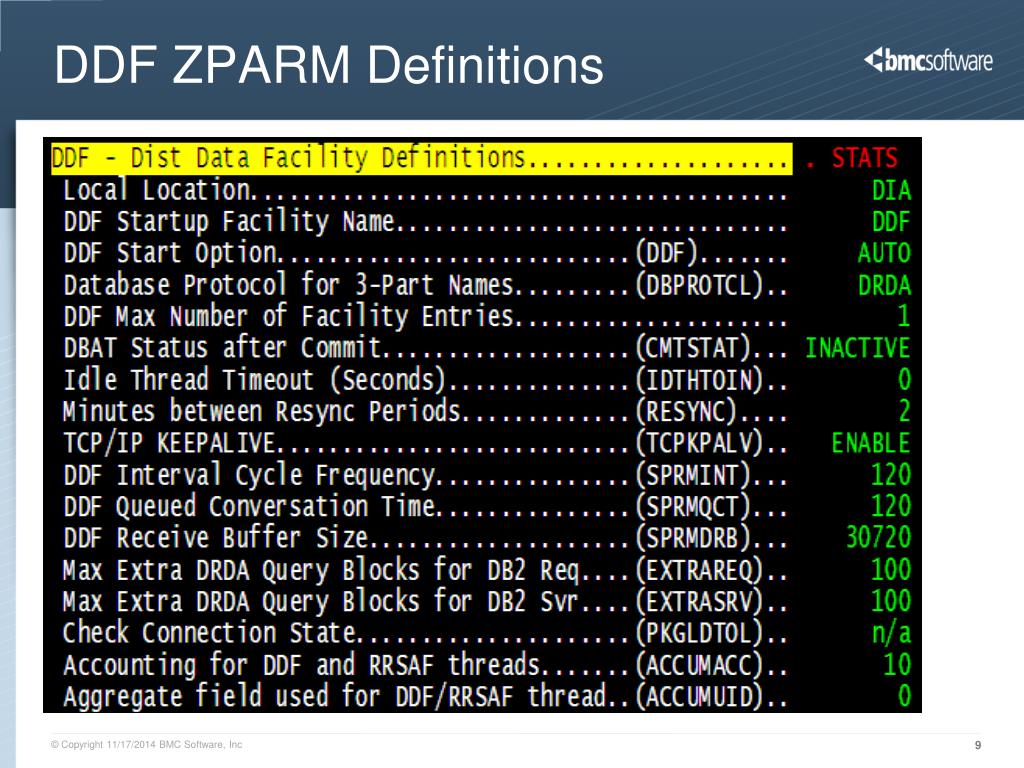Click the (IDTHTOIN) parameter name
Screen dimensions: 1024x768
(x=699, y=379)
